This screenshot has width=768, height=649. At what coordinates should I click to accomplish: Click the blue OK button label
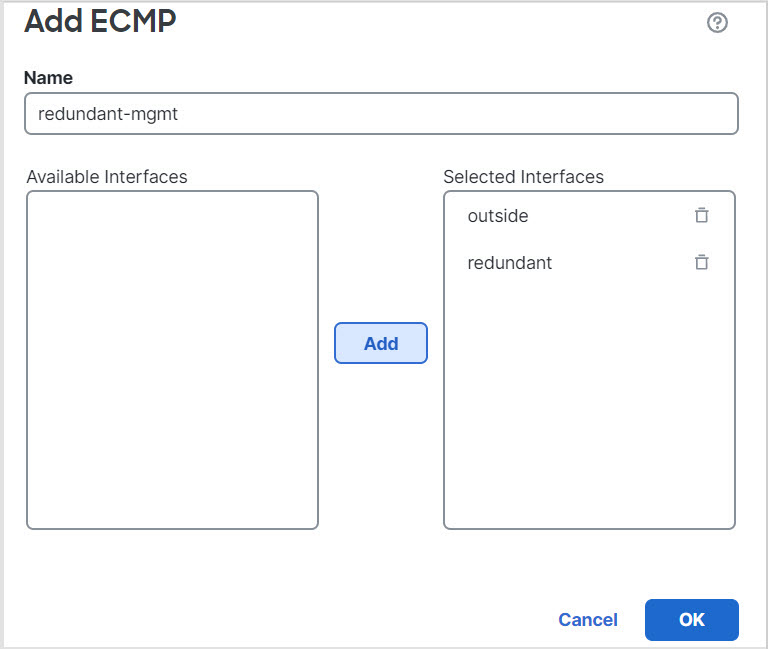pyautogui.click(x=692, y=620)
